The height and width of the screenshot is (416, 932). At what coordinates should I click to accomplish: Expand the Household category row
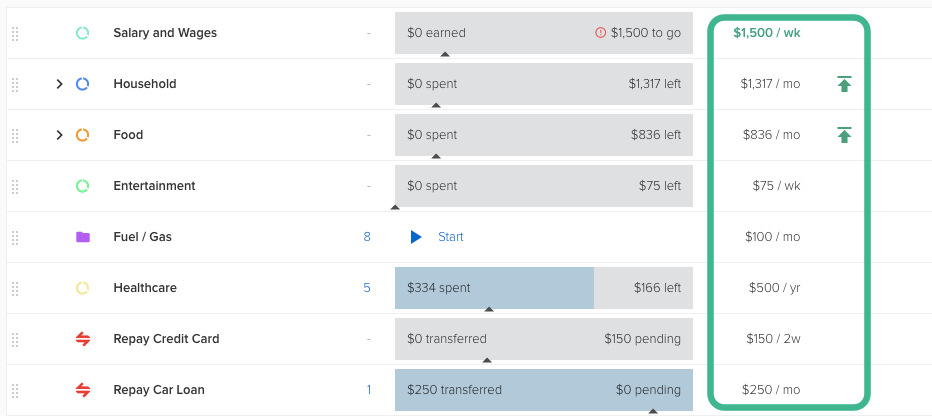60,84
